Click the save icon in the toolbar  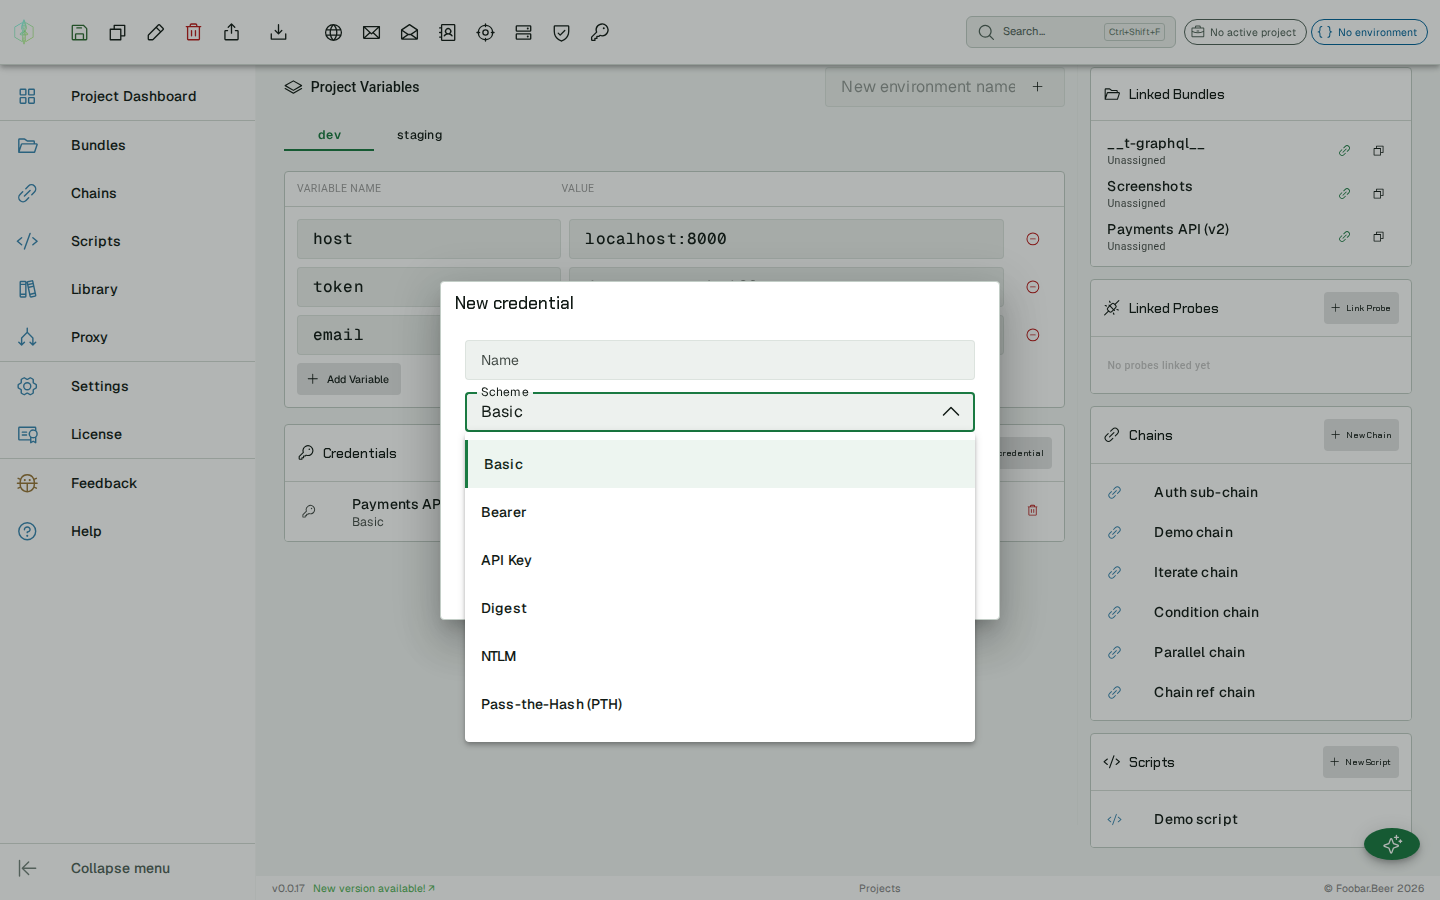pyautogui.click(x=80, y=32)
